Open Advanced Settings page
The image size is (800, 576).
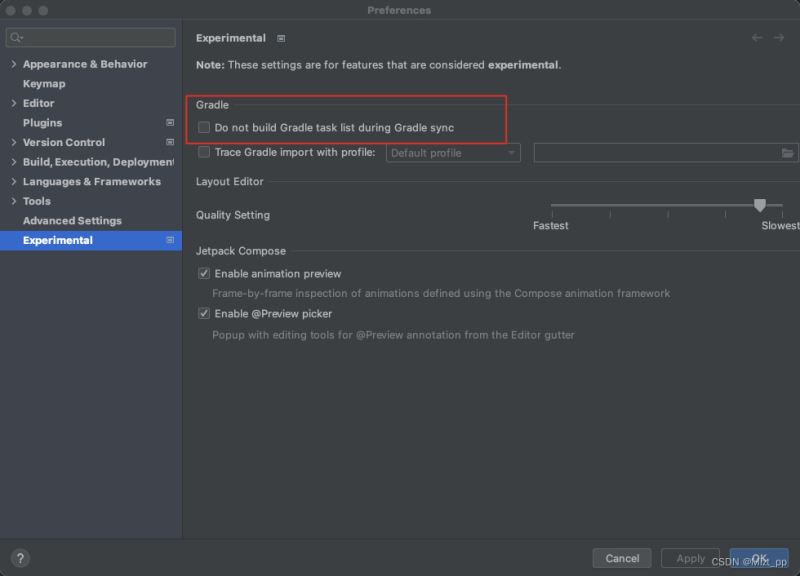click(72, 221)
